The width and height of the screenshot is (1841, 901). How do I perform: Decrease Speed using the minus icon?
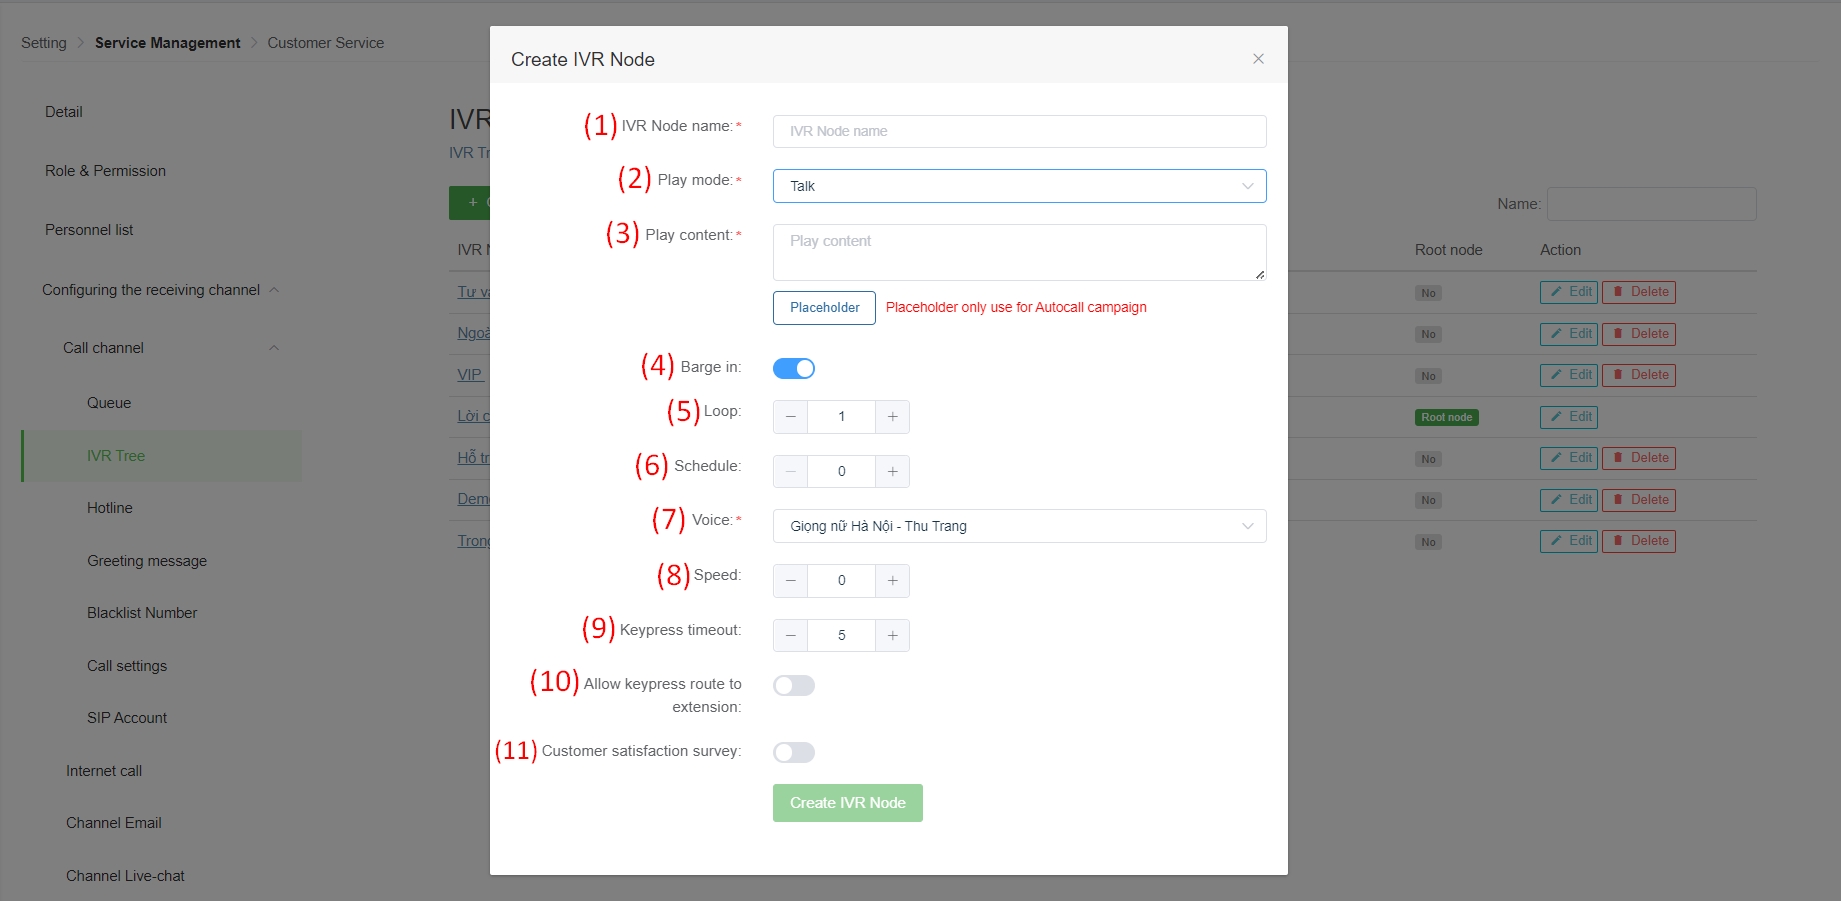tap(791, 581)
